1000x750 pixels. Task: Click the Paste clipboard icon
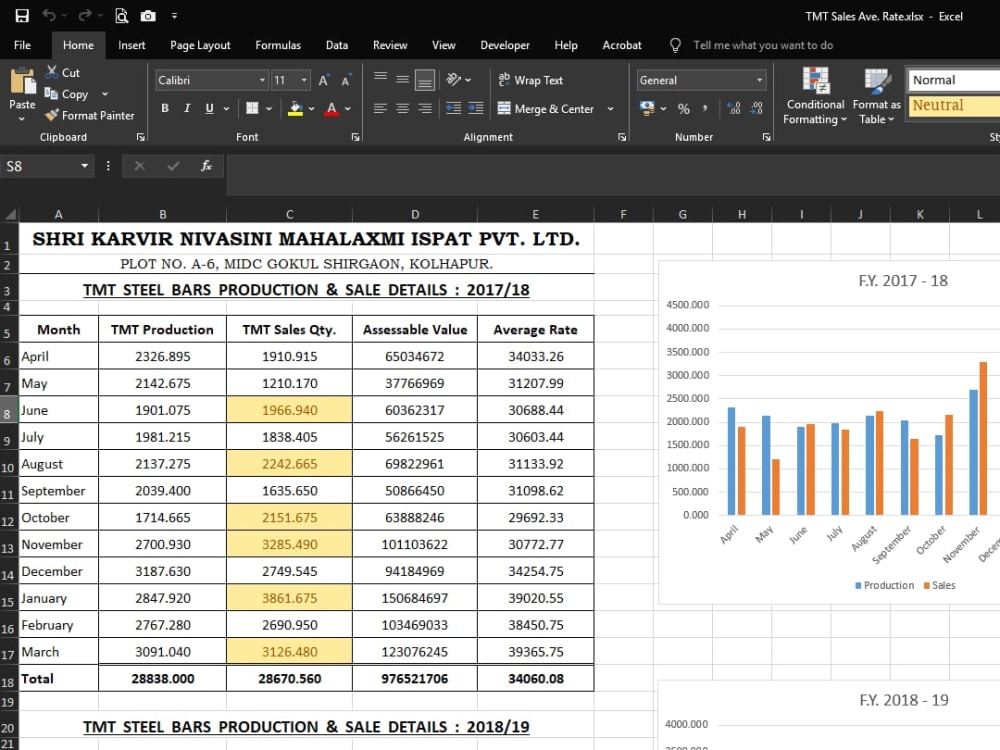[x=23, y=81]
